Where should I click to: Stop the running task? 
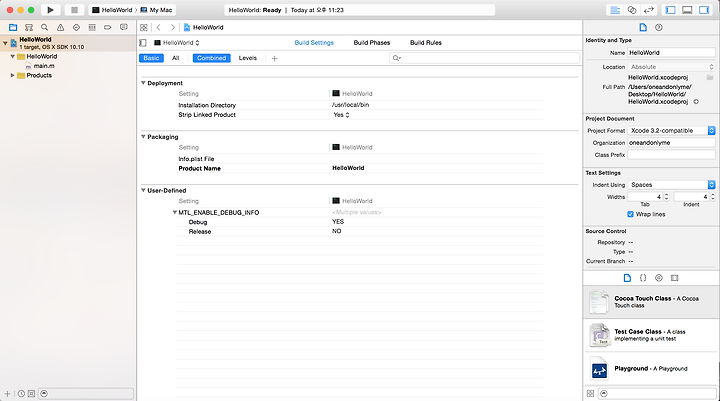coord(74,10)
